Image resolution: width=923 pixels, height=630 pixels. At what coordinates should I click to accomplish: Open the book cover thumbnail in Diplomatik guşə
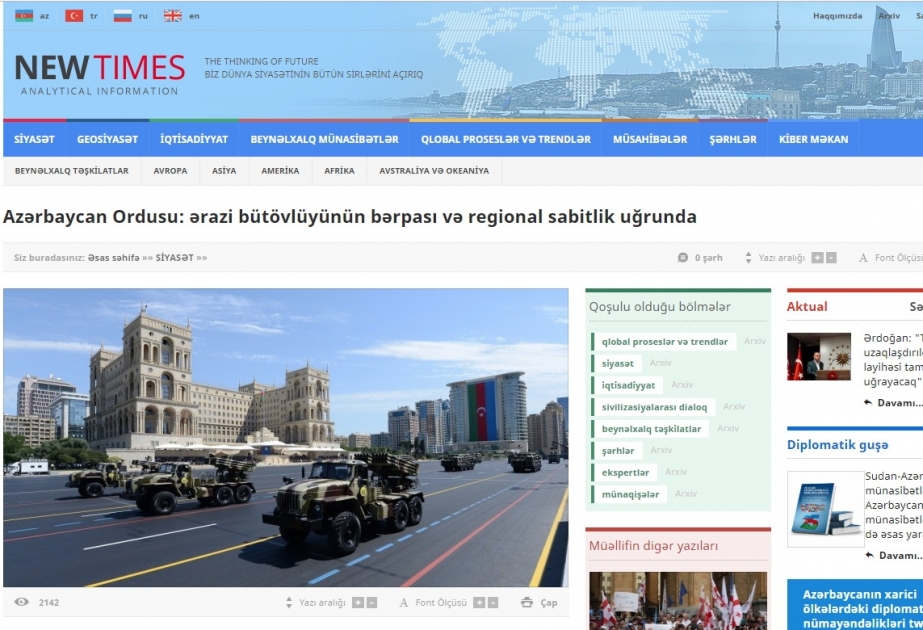(x=825, y=509)
